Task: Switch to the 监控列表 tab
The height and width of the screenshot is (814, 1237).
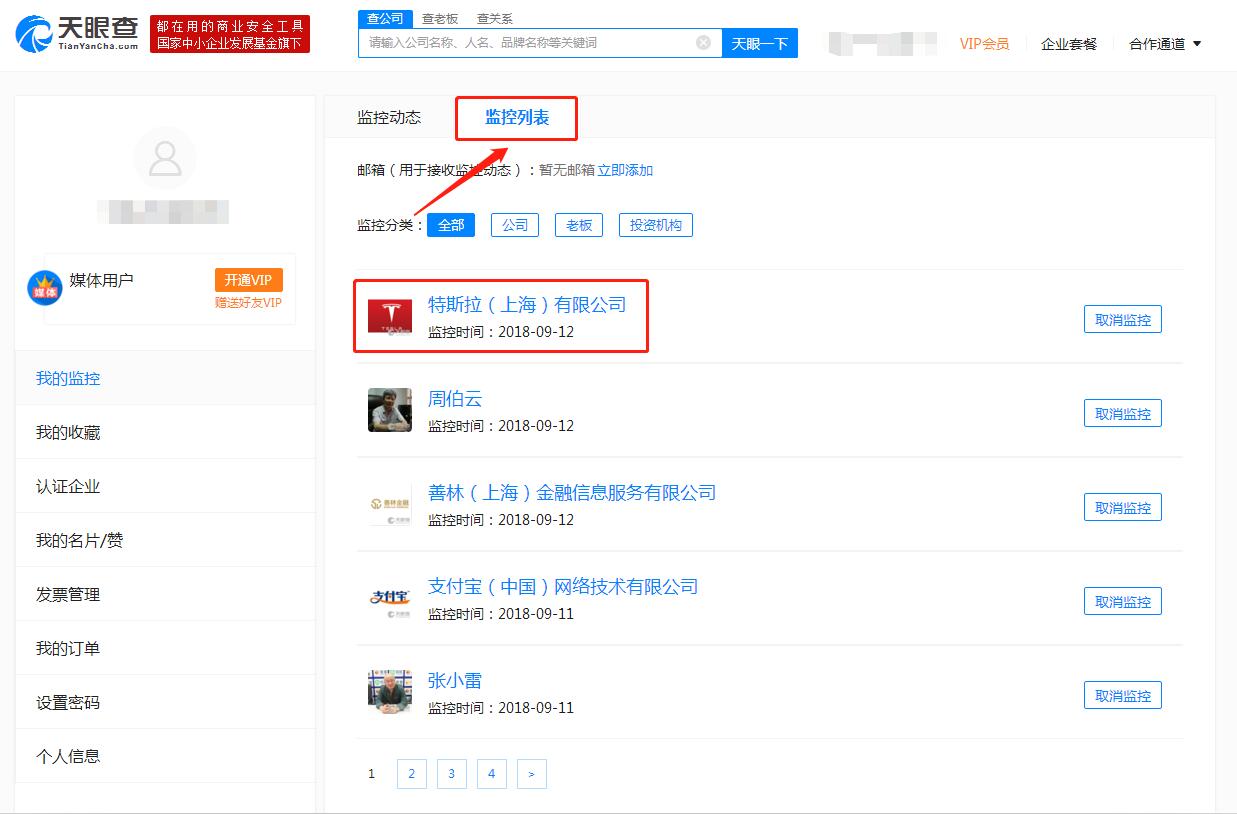Action: [517, 117]
